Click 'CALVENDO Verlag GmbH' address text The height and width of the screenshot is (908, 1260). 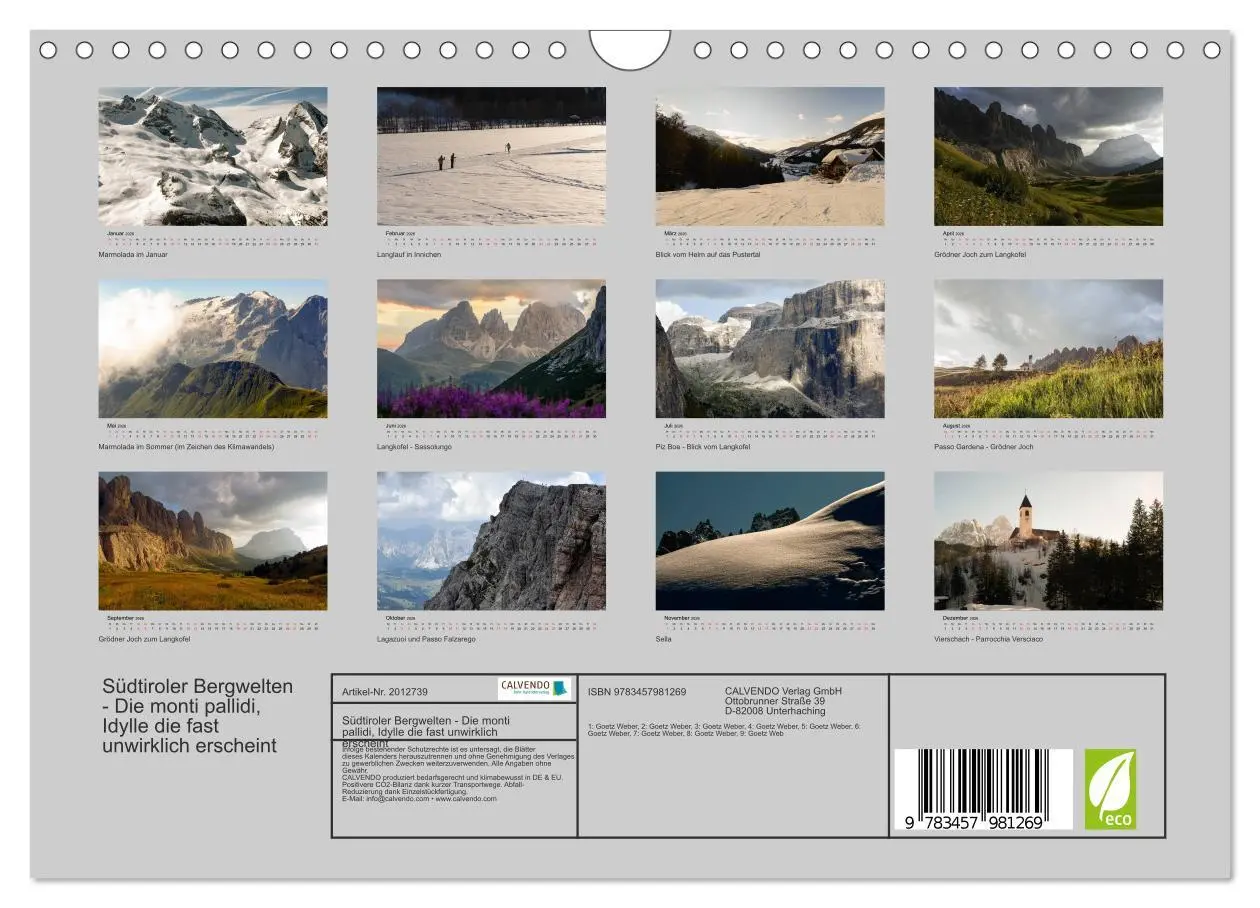pyautogui.click(x=783, y=700)
